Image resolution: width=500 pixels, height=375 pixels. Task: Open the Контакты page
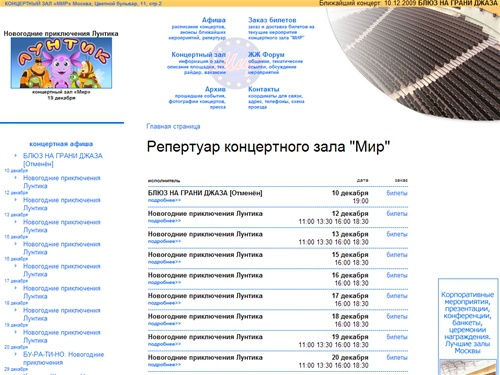pyautogui.click(x=264, y=89)
